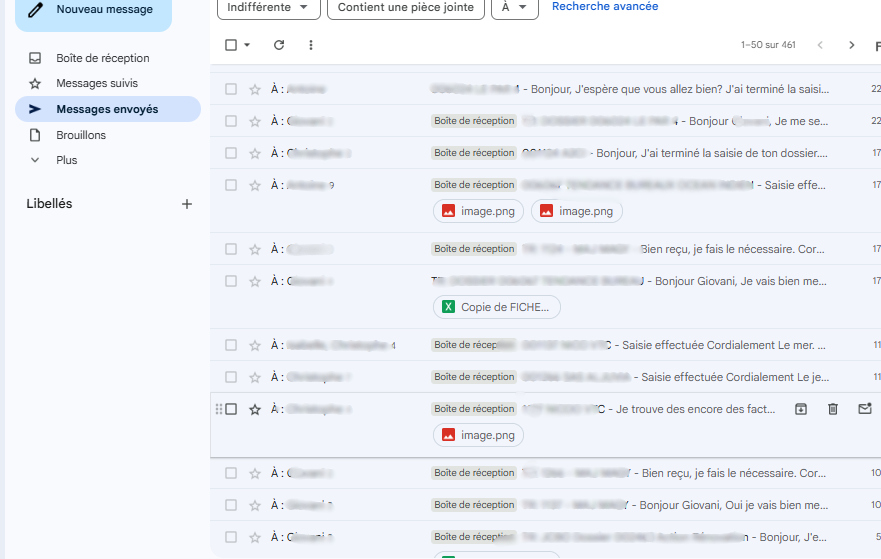The image size is (881, 559).
Task: Check the message 'Je me se...'
Action: pos(231,121)
